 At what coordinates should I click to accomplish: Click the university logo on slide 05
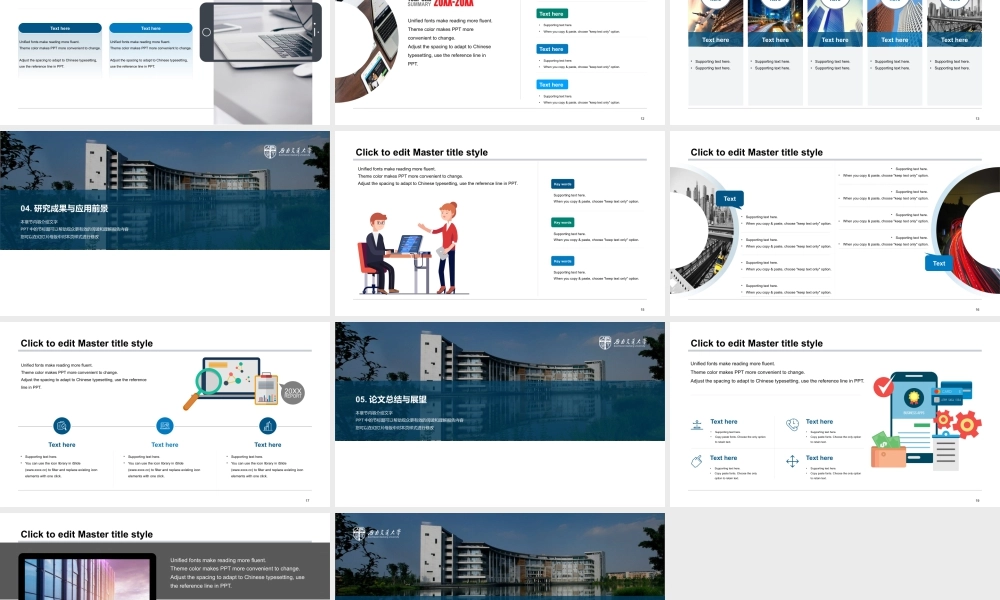coord(622,342)
